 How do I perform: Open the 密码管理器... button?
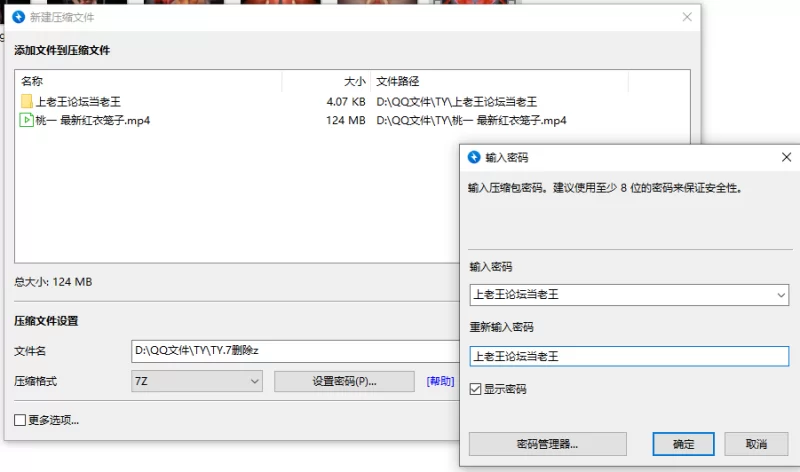(547, 444)
